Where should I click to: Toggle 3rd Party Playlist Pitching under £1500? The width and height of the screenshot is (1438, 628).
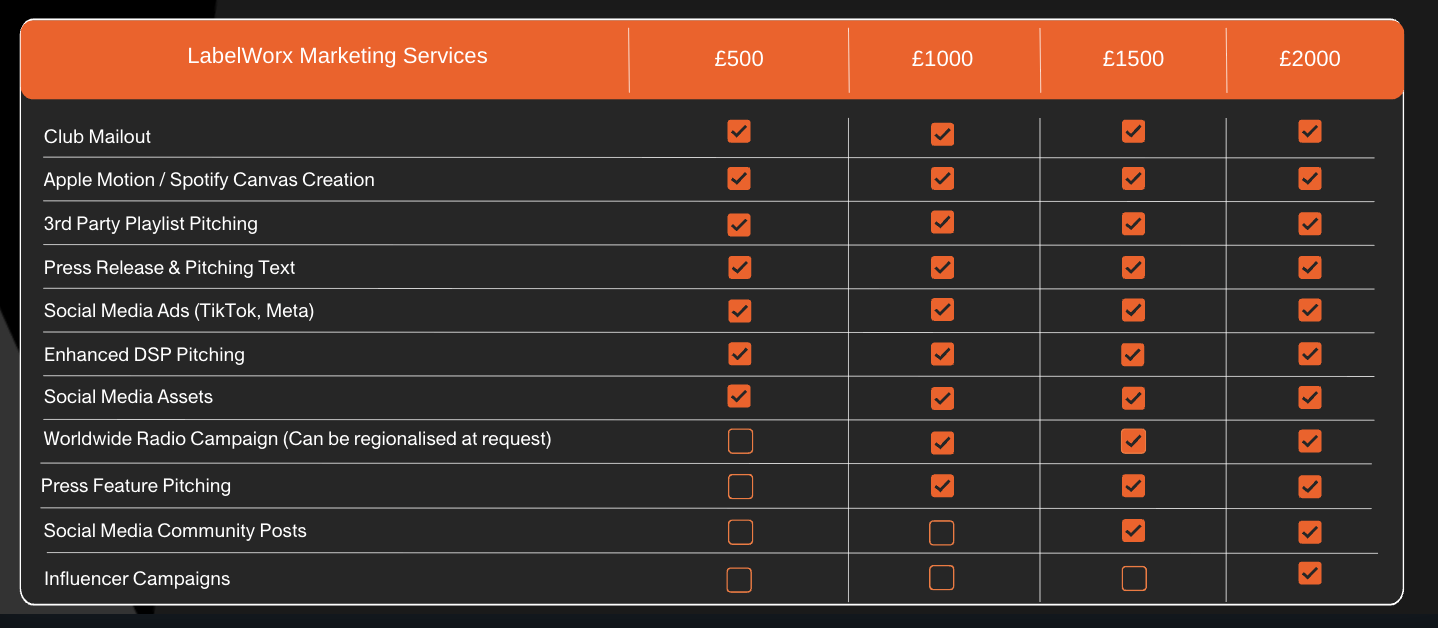1133,223
